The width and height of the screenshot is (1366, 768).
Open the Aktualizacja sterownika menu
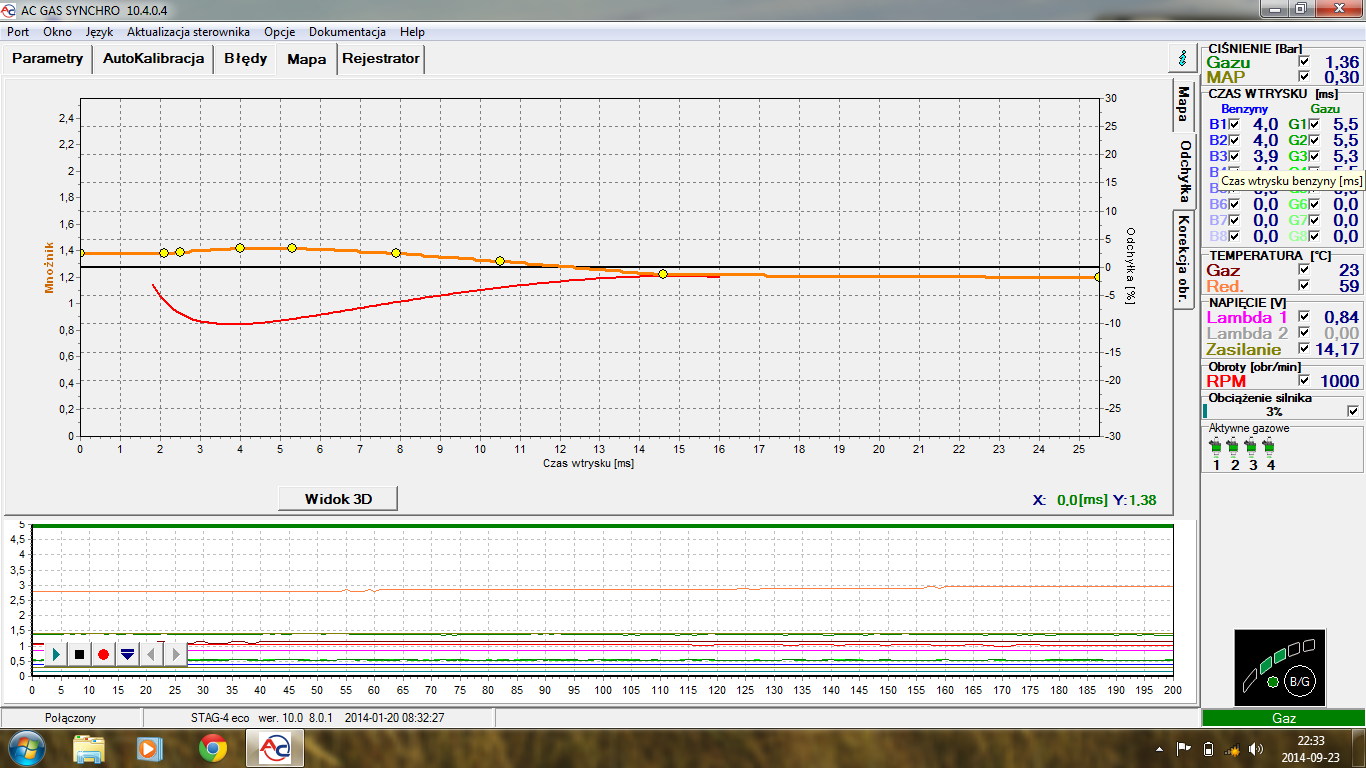coord(189,32)
